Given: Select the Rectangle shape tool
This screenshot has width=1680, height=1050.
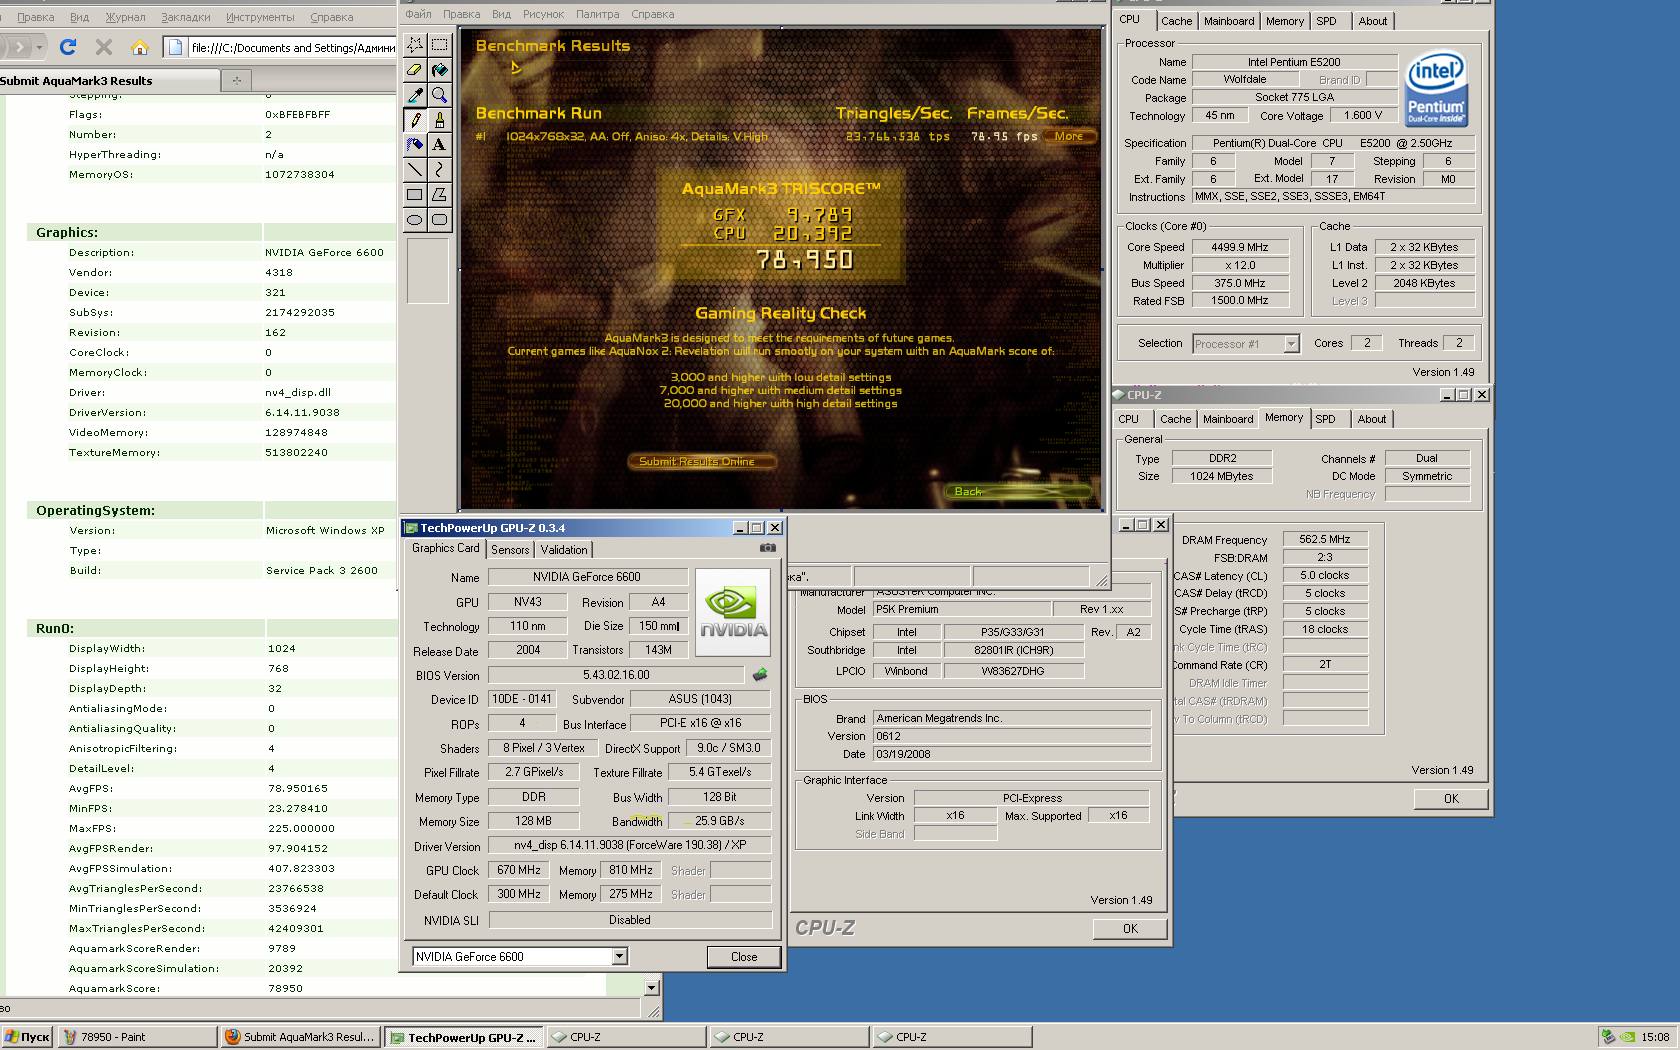Looking at the screenshot, I should coord(415,195).
